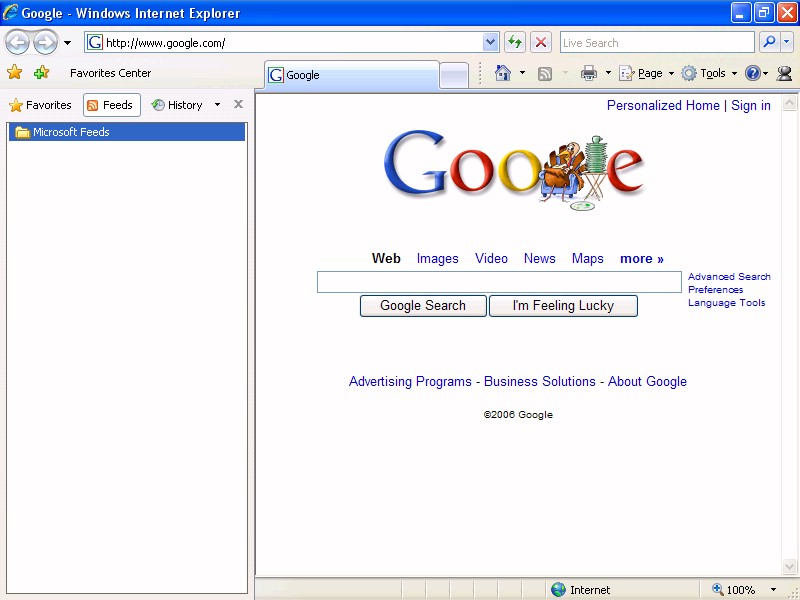Screen dimensions: 800x600
Task: Open the recent pages dropdown arrow
Action: pos(67,43)
